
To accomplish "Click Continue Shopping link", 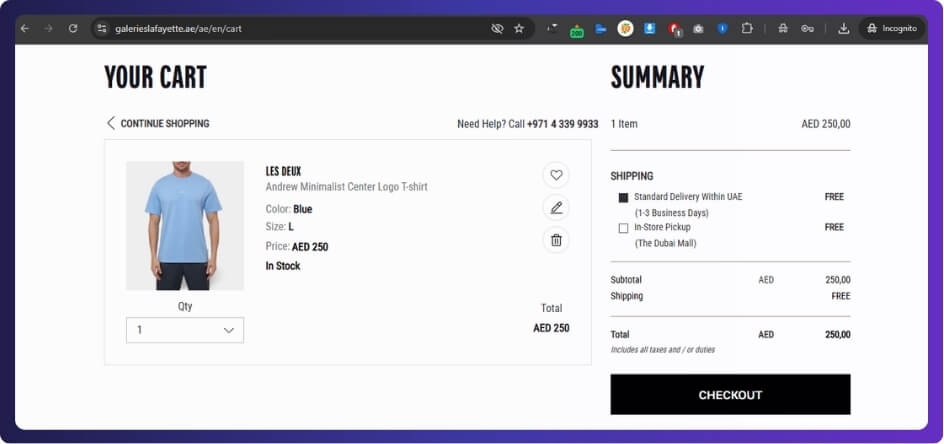I will click(158, 124).
